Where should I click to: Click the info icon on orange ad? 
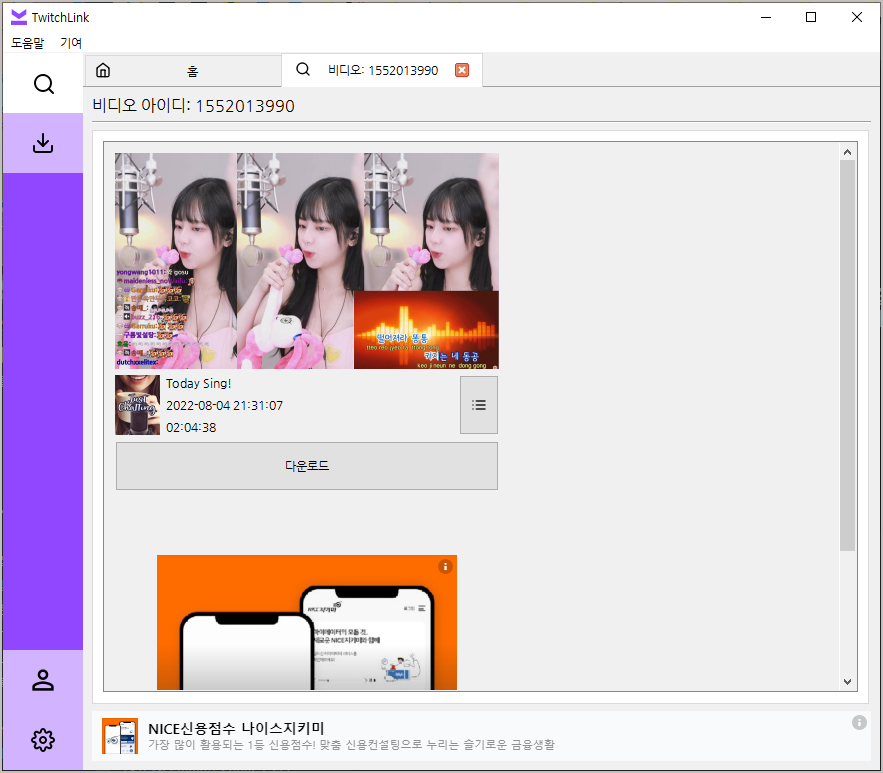(445, 566)
